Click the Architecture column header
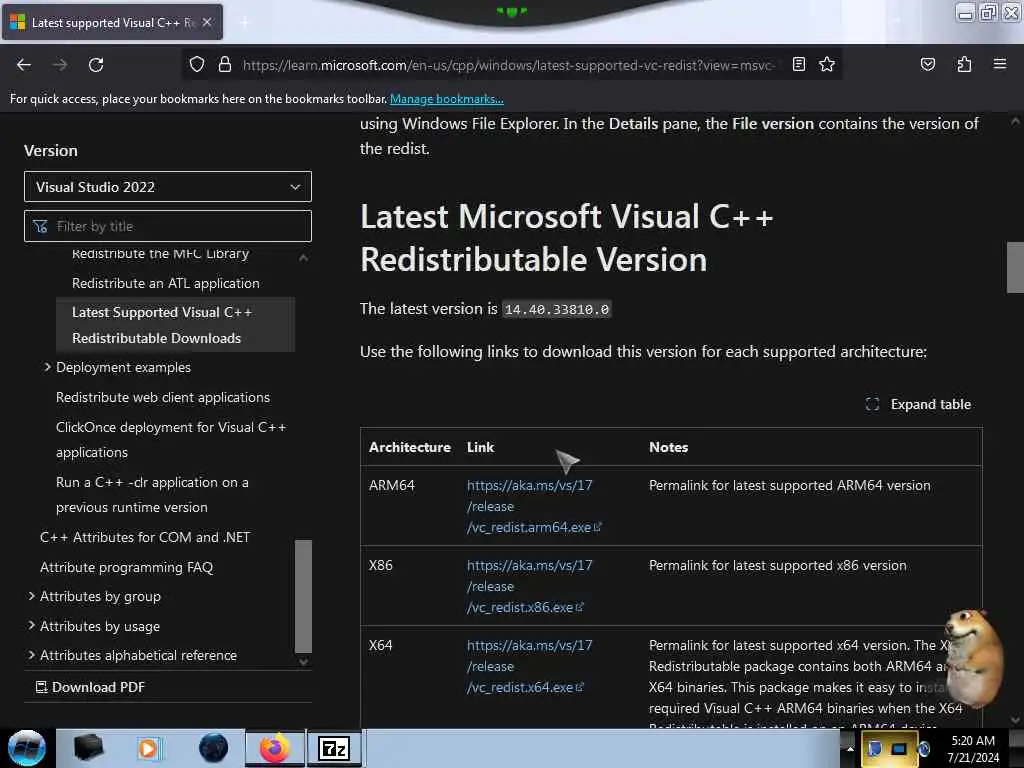This screenshot has width=1024, height=768. coord(409,447)
